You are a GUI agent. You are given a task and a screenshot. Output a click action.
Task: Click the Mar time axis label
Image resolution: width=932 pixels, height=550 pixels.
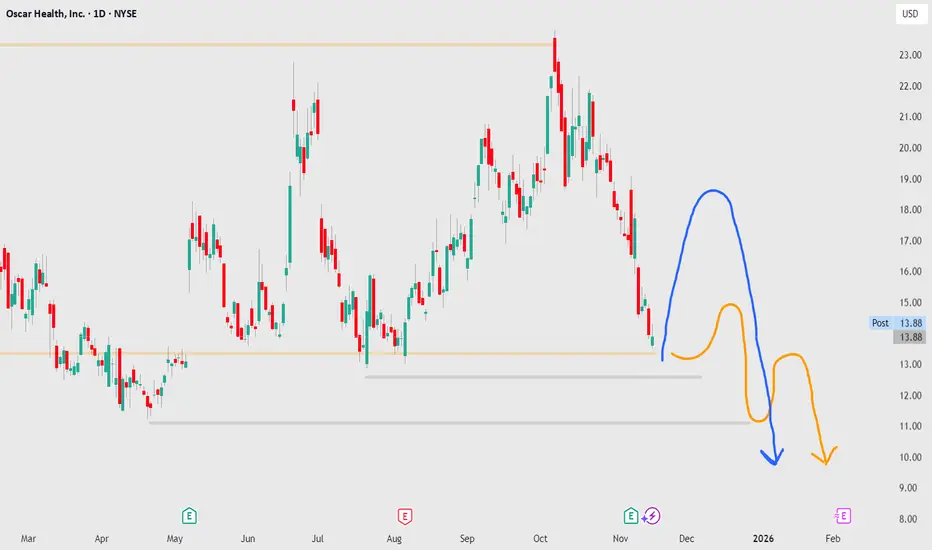click(29, 539)
